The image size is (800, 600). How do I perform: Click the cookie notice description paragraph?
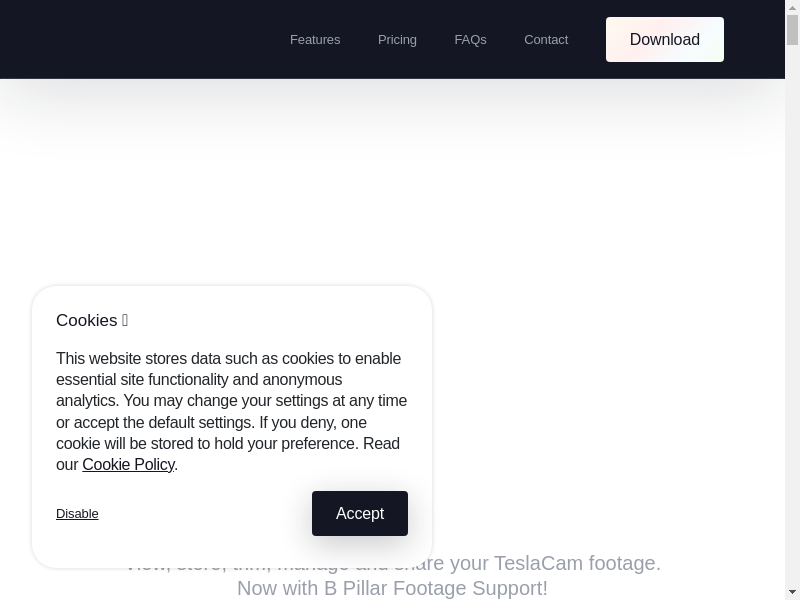tap(231, 401)
